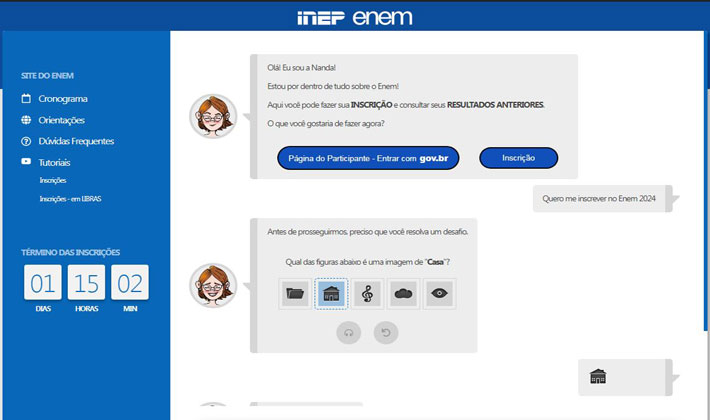The height and width of the screenshot is (420, 710).
Task: Click the SITE DO ENEM heading
Action: [x=47, y=76]
